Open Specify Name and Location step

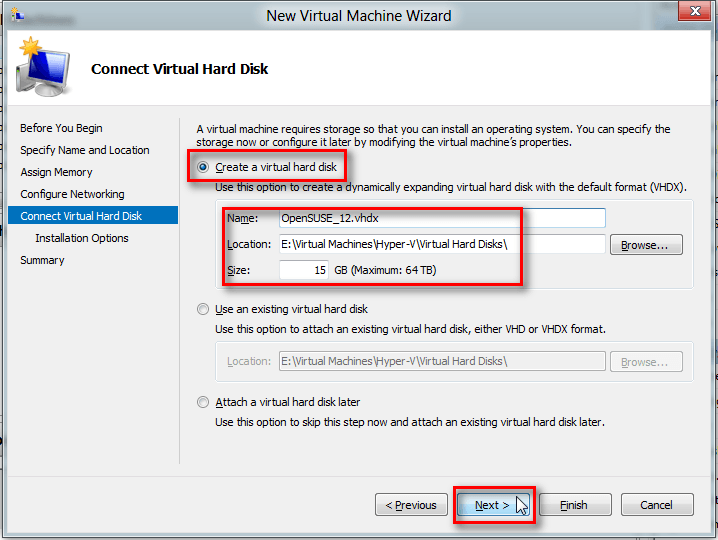pos(85,150)
